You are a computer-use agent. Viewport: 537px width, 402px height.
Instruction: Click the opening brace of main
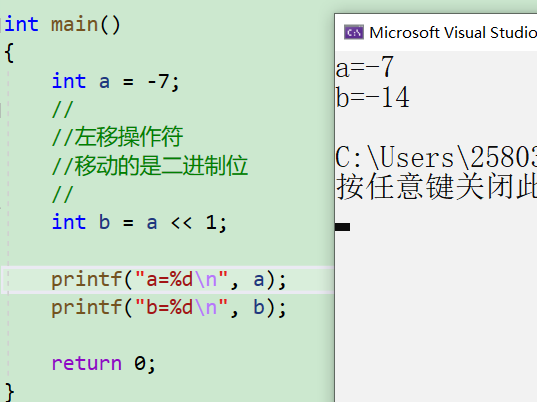point(9,53)
